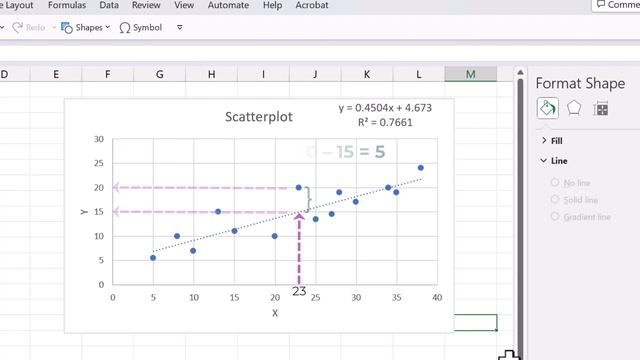The height and width of the screenshot is (360, 640).
Task: Select the upper horizontal dashed arrow at 20
Action: (x=200, y=188)
